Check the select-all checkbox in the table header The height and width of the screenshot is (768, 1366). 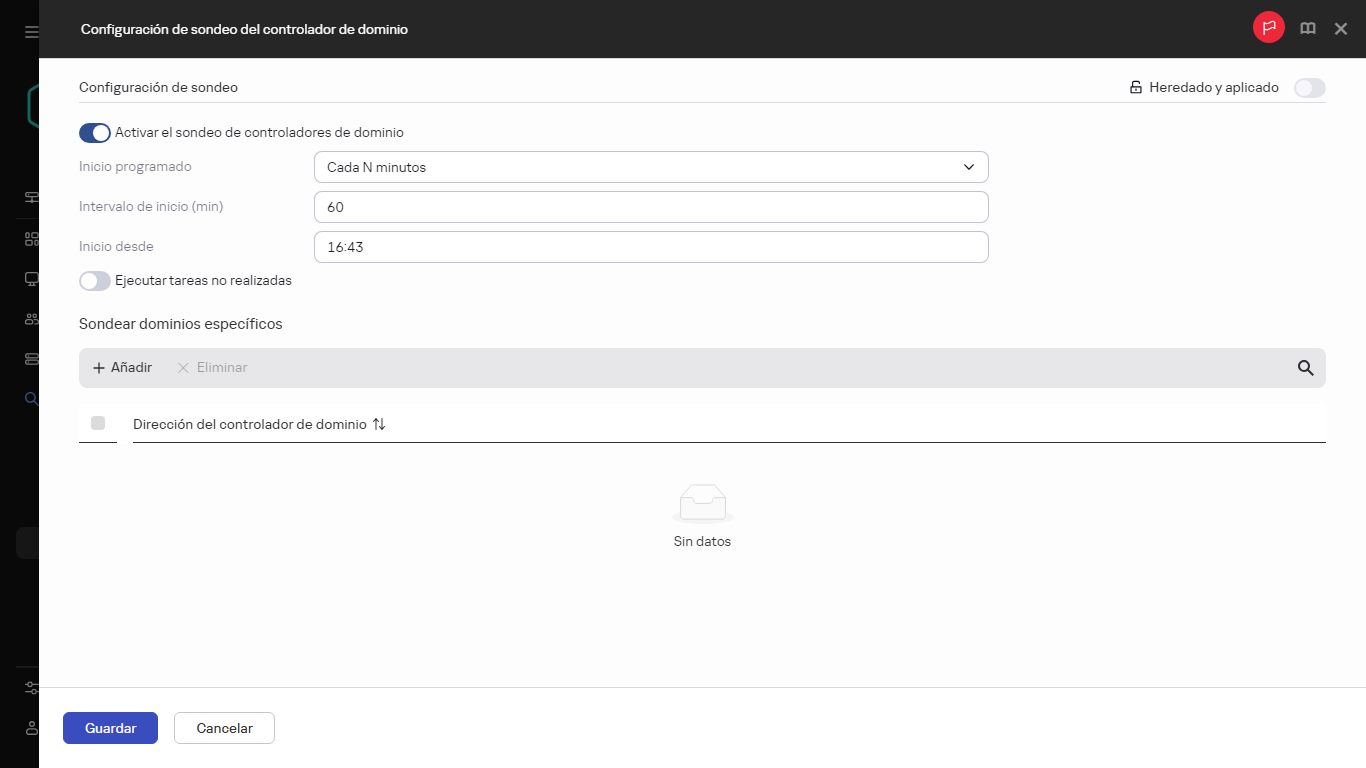click(x=98, y=423)
